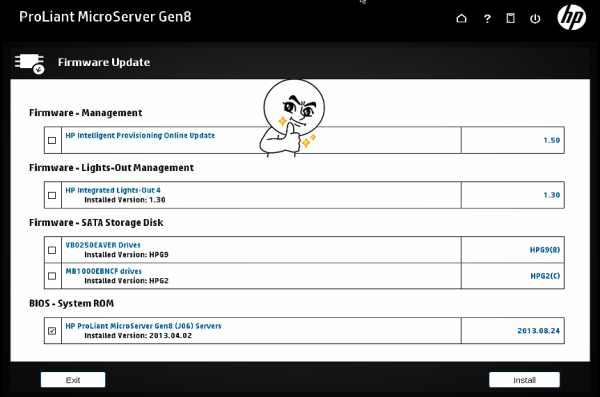Open HP Intelligent Provisioning Online Update link

(140, 136)
